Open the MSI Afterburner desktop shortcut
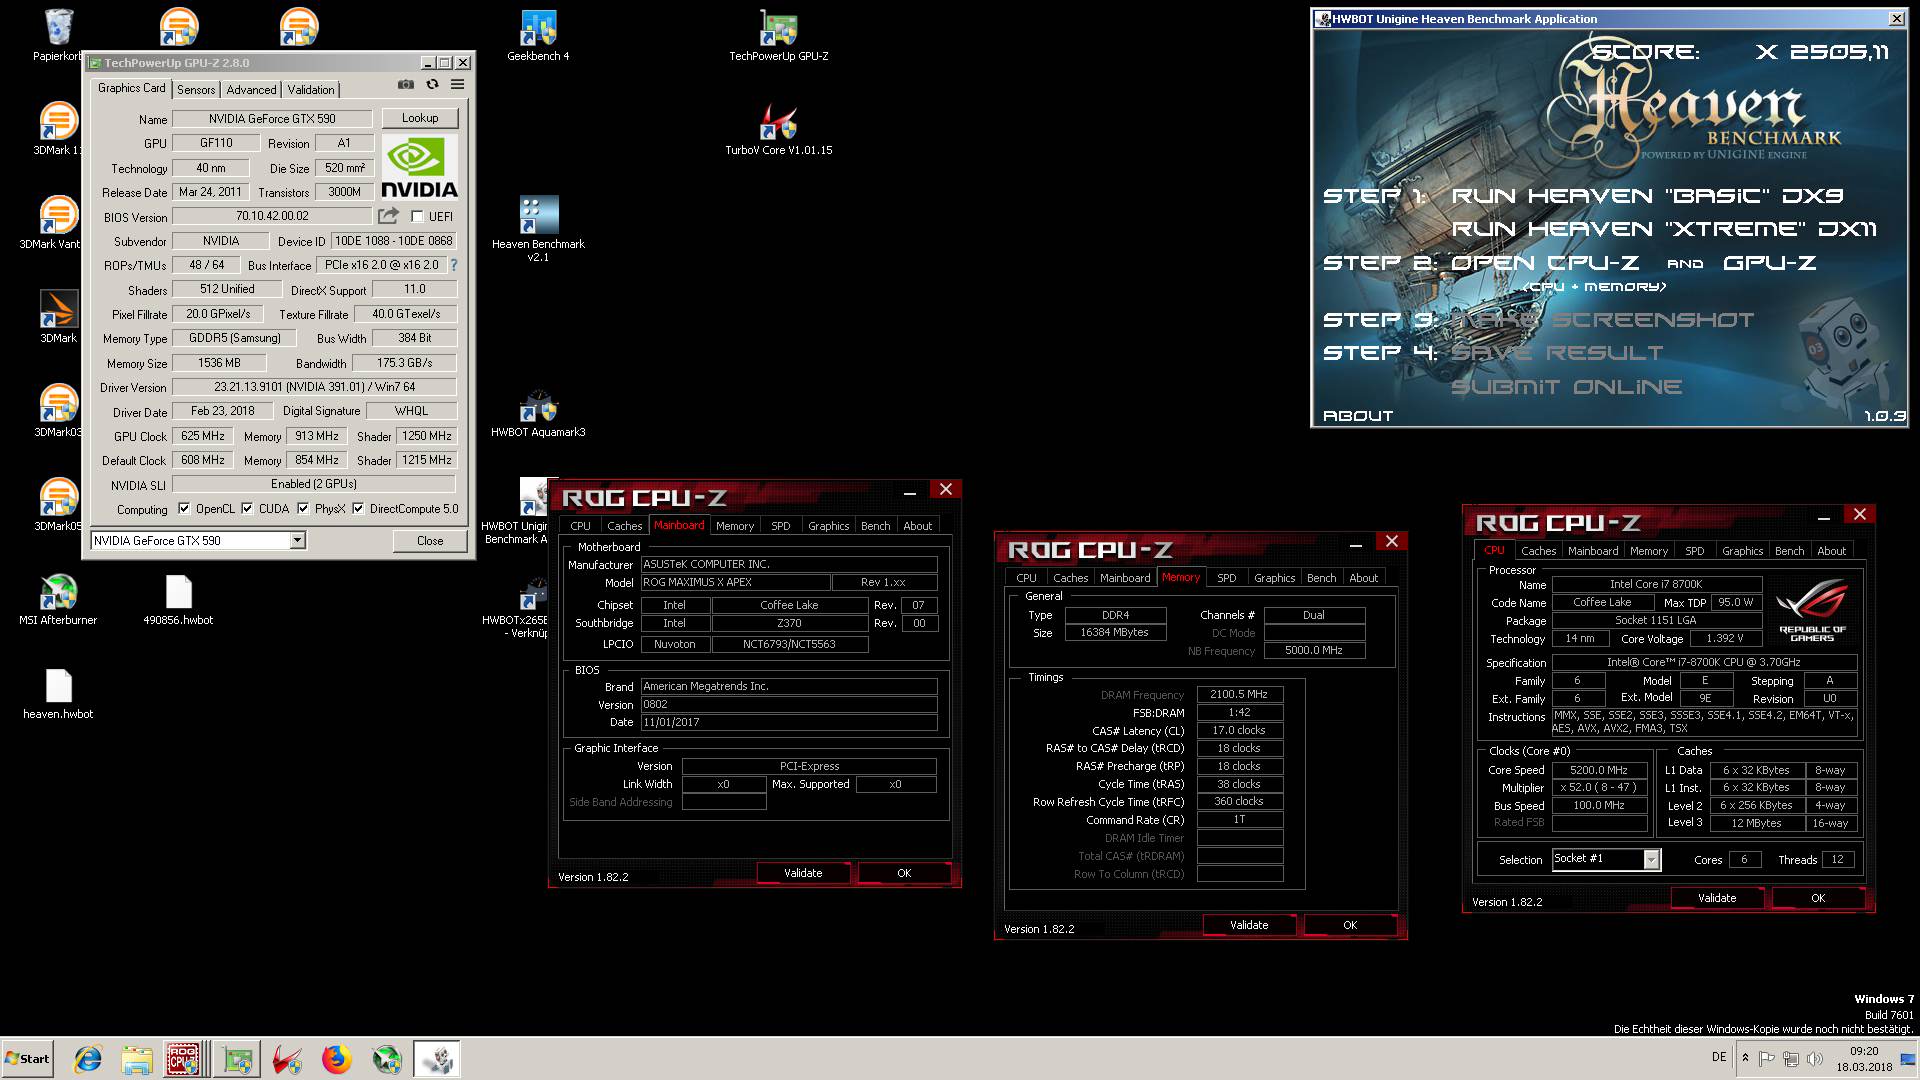Screen dimensions: 1920x1080 coord(58,600)
